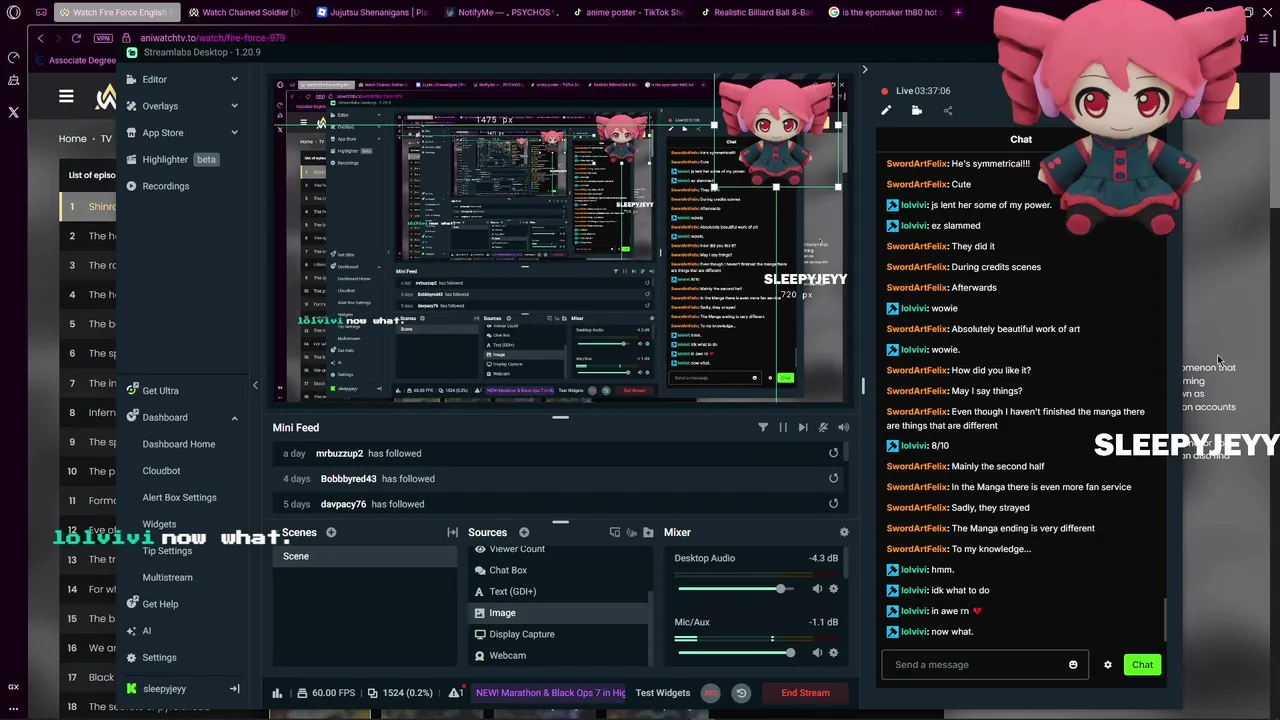Collapse the Dashboard submenu chevron
The width and height of the screenshot is (1280, 720).
234,418
